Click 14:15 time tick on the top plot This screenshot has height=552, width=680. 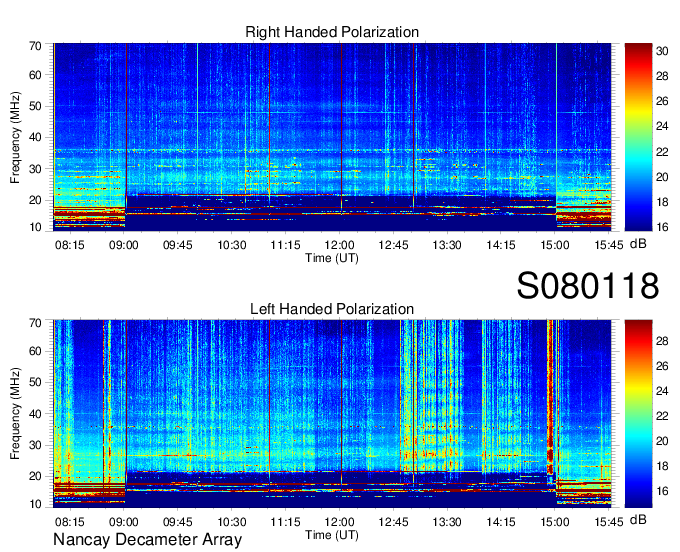tap(501, 245)
